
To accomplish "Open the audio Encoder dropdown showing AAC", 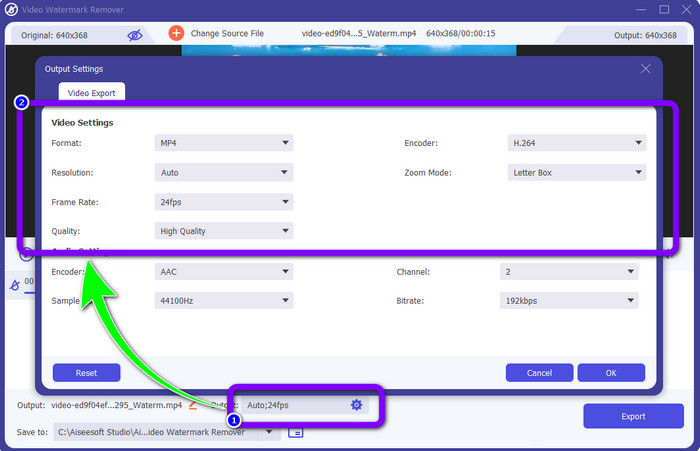I will [224, 271].
